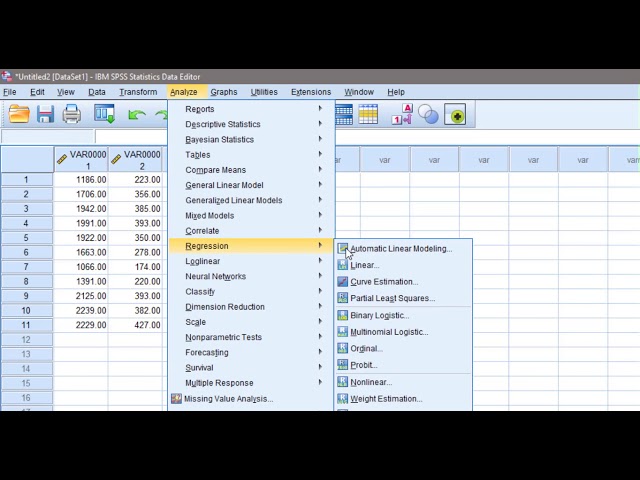Image resolution: width=640 pixels, height=480 pixels.
Task: Select cell value 2239.00
Action: [x=81, y=310]
